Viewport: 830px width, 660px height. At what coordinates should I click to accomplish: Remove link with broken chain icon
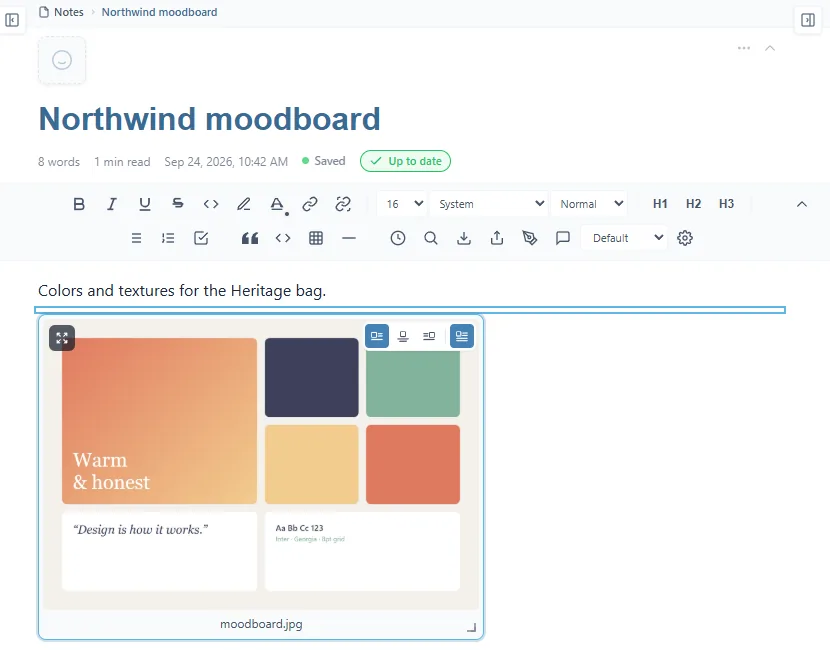point(343,204)
